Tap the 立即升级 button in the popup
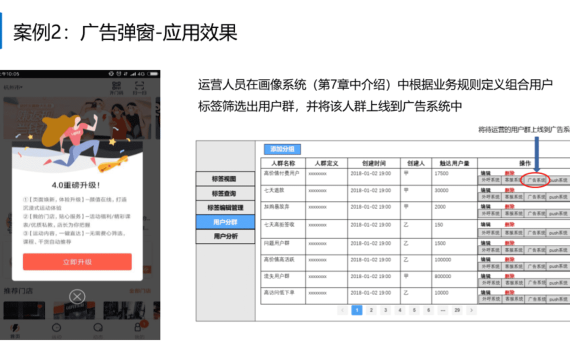Image resolution: width=570 pixels, height=360 pixels. coord(77,262)
